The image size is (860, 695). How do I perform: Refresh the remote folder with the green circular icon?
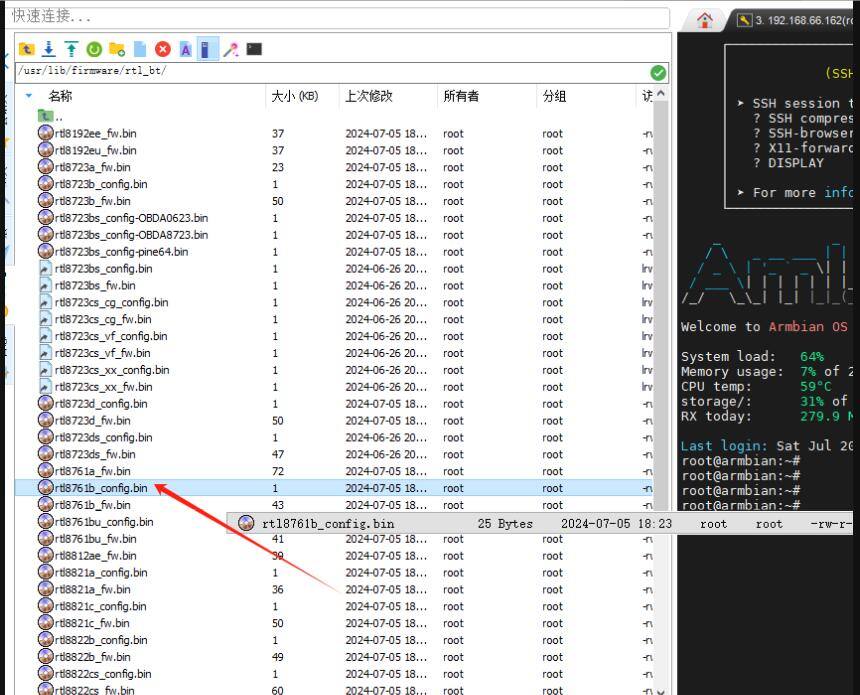pyautogui.click(x=94, y=49)
